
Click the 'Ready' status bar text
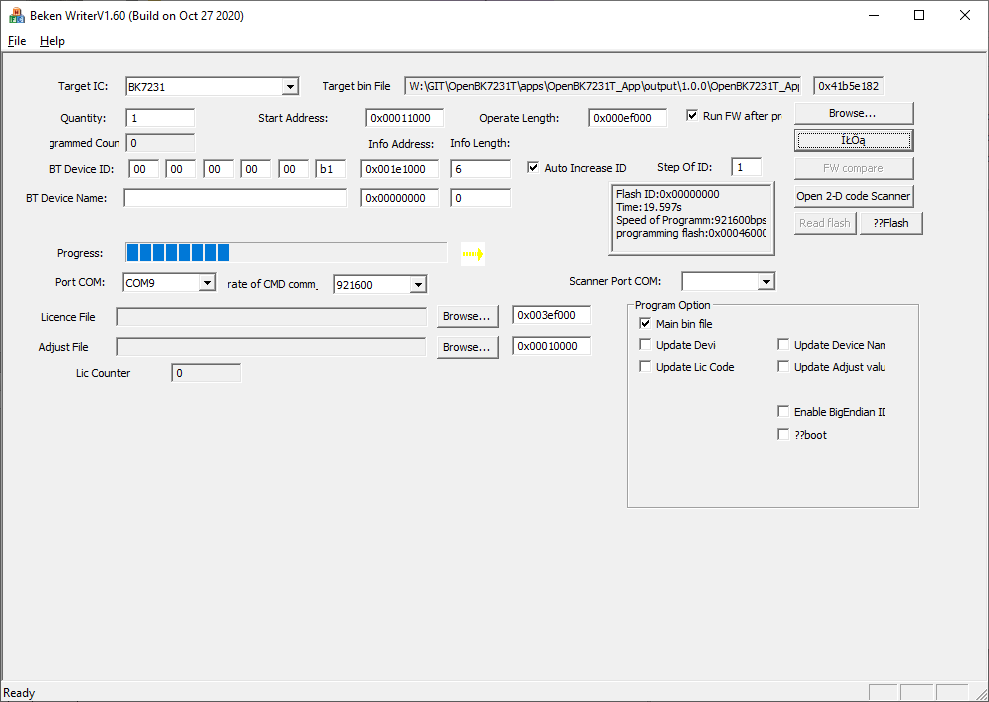[x=19, y=693]
